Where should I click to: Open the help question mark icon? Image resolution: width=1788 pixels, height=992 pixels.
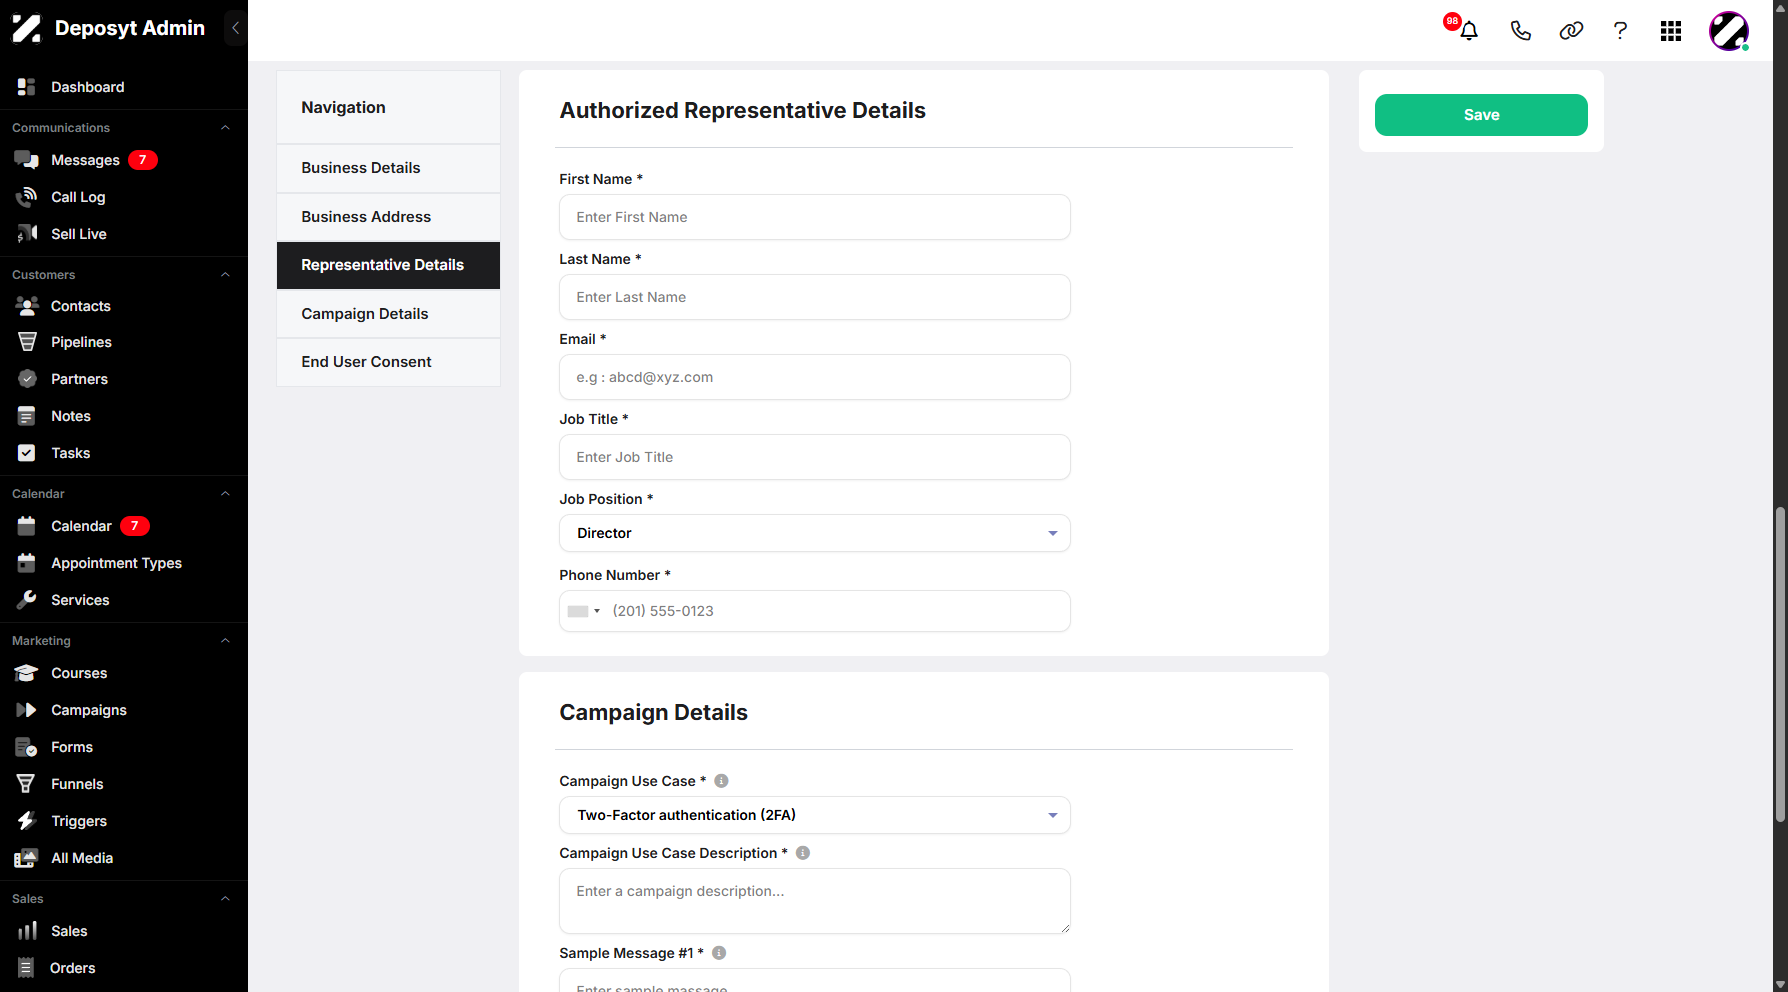[1620, 31]
